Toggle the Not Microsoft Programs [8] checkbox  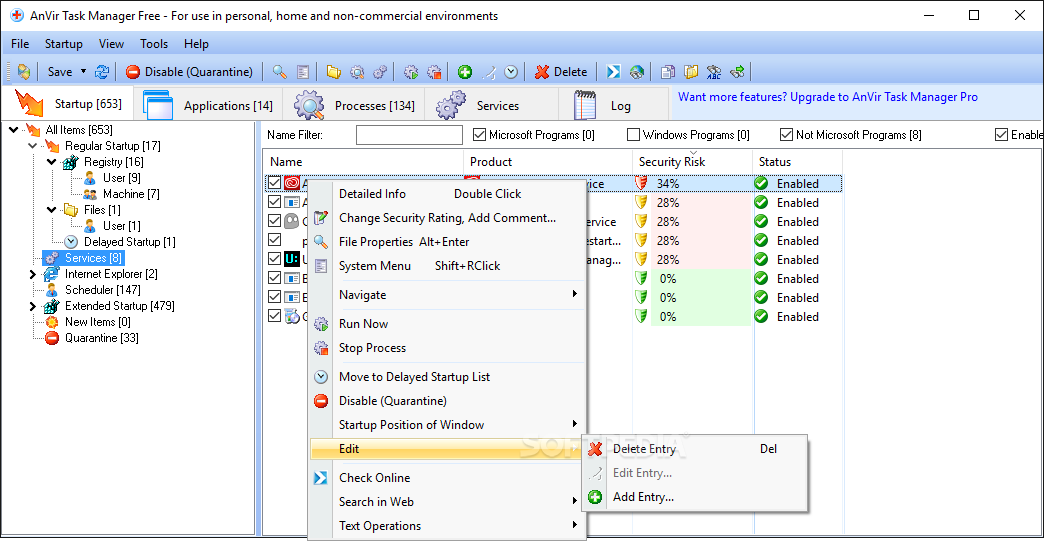click(x=786, y=135)
